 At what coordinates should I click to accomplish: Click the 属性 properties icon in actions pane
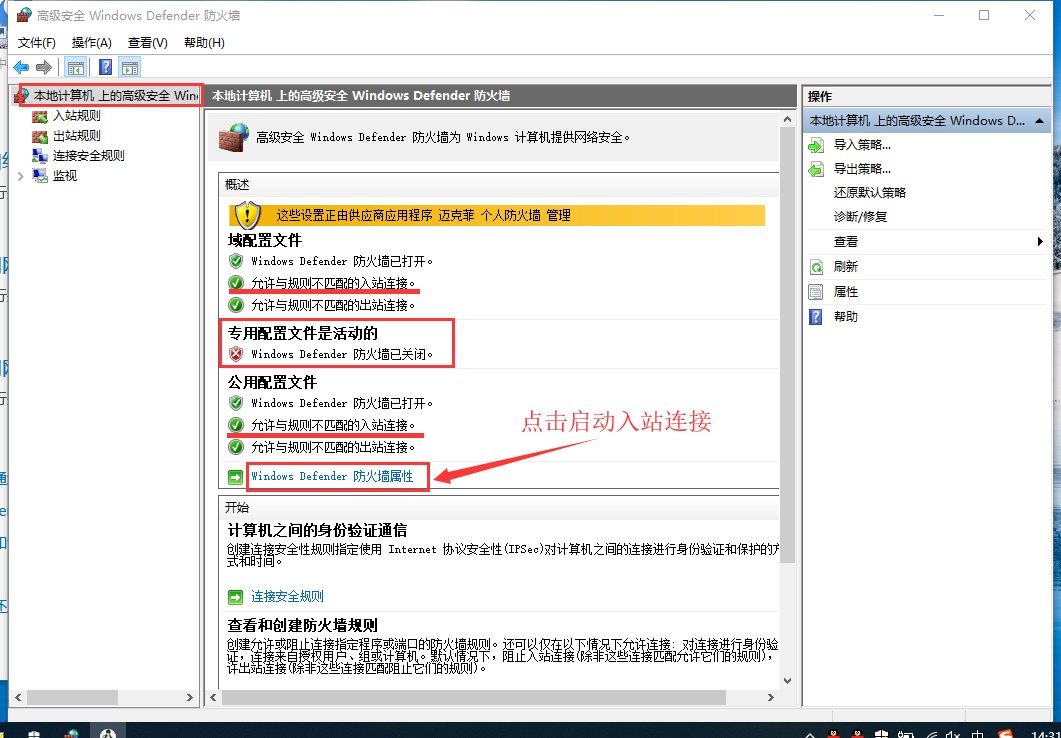tap(817, 292)
